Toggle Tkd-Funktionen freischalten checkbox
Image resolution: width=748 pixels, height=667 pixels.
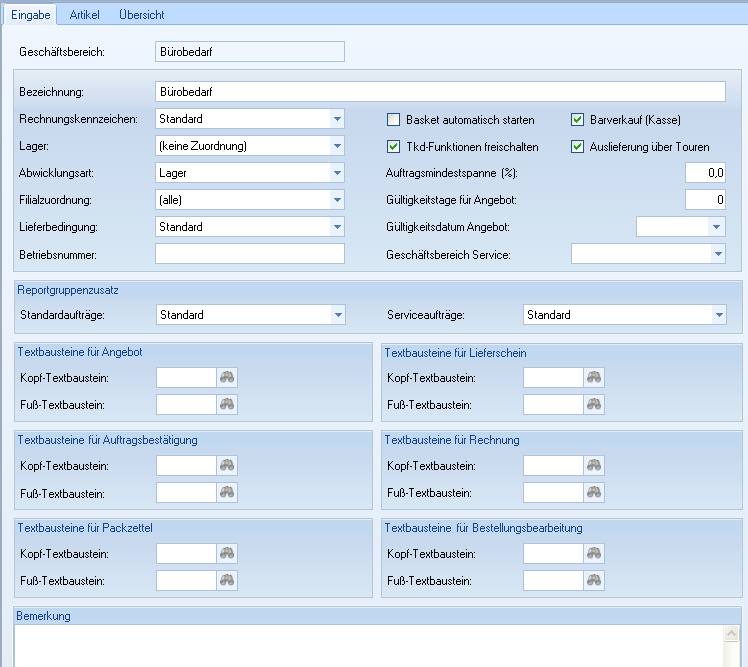click(x=394, y=147)
